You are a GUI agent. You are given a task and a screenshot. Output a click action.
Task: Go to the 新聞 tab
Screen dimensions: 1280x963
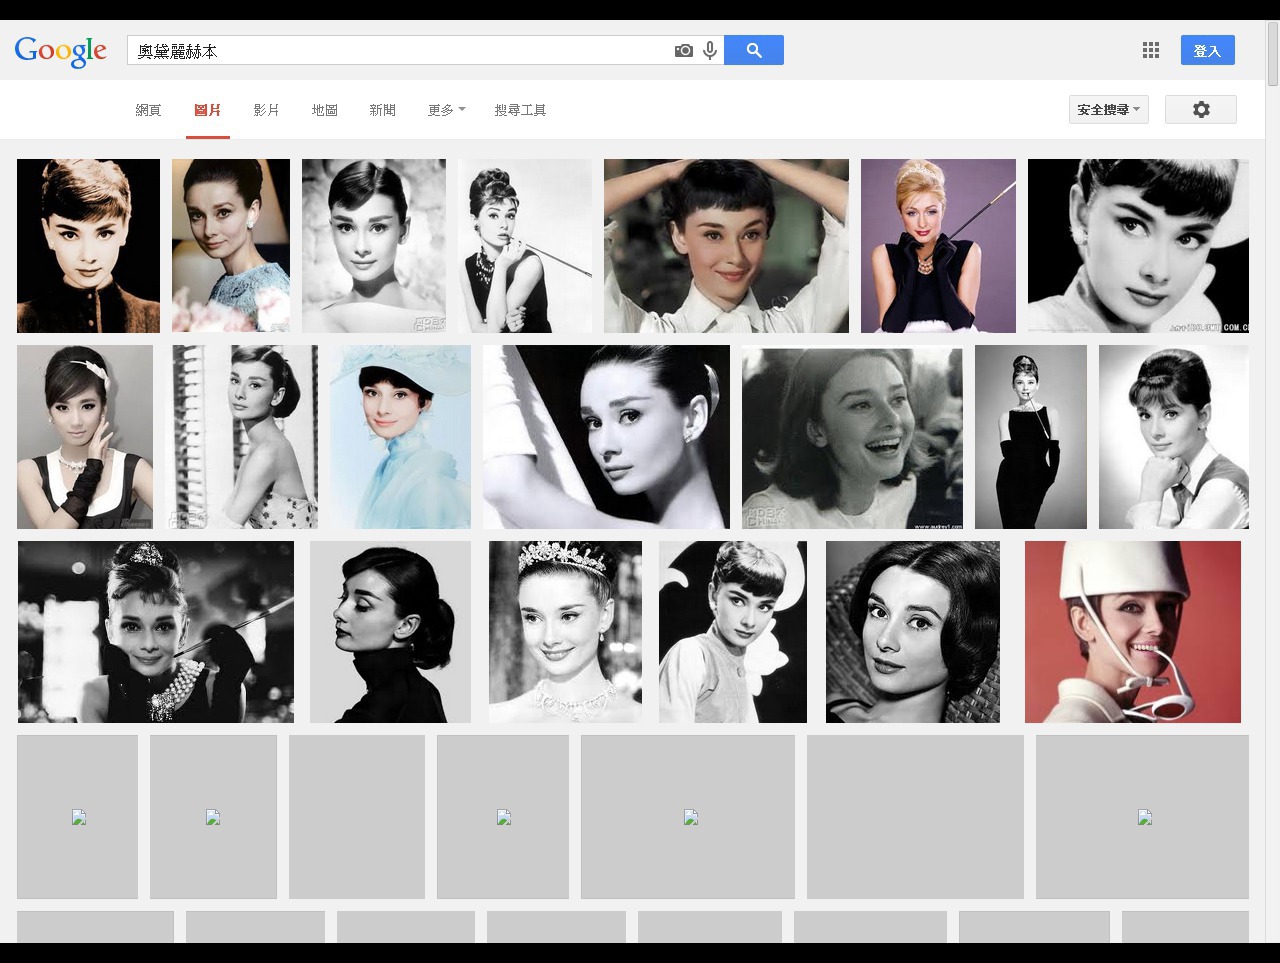pyautogui.click(x=382, y=110)
